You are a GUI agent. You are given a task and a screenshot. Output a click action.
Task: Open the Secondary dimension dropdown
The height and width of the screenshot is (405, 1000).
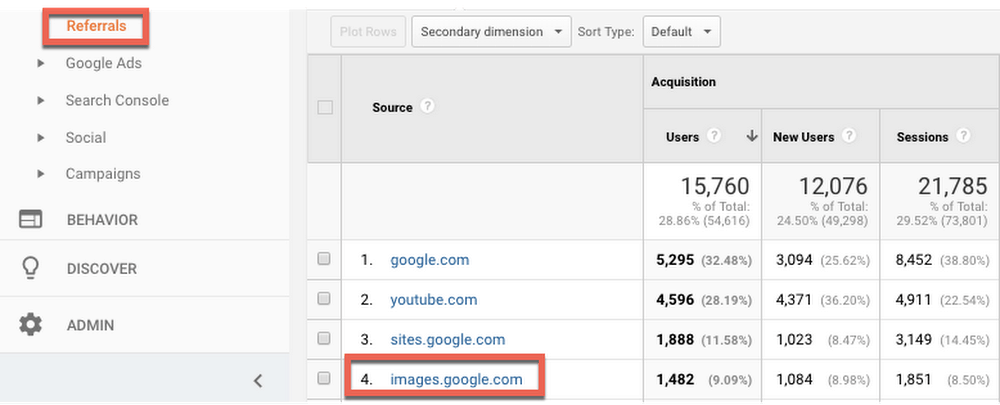(x=491, y=32)
